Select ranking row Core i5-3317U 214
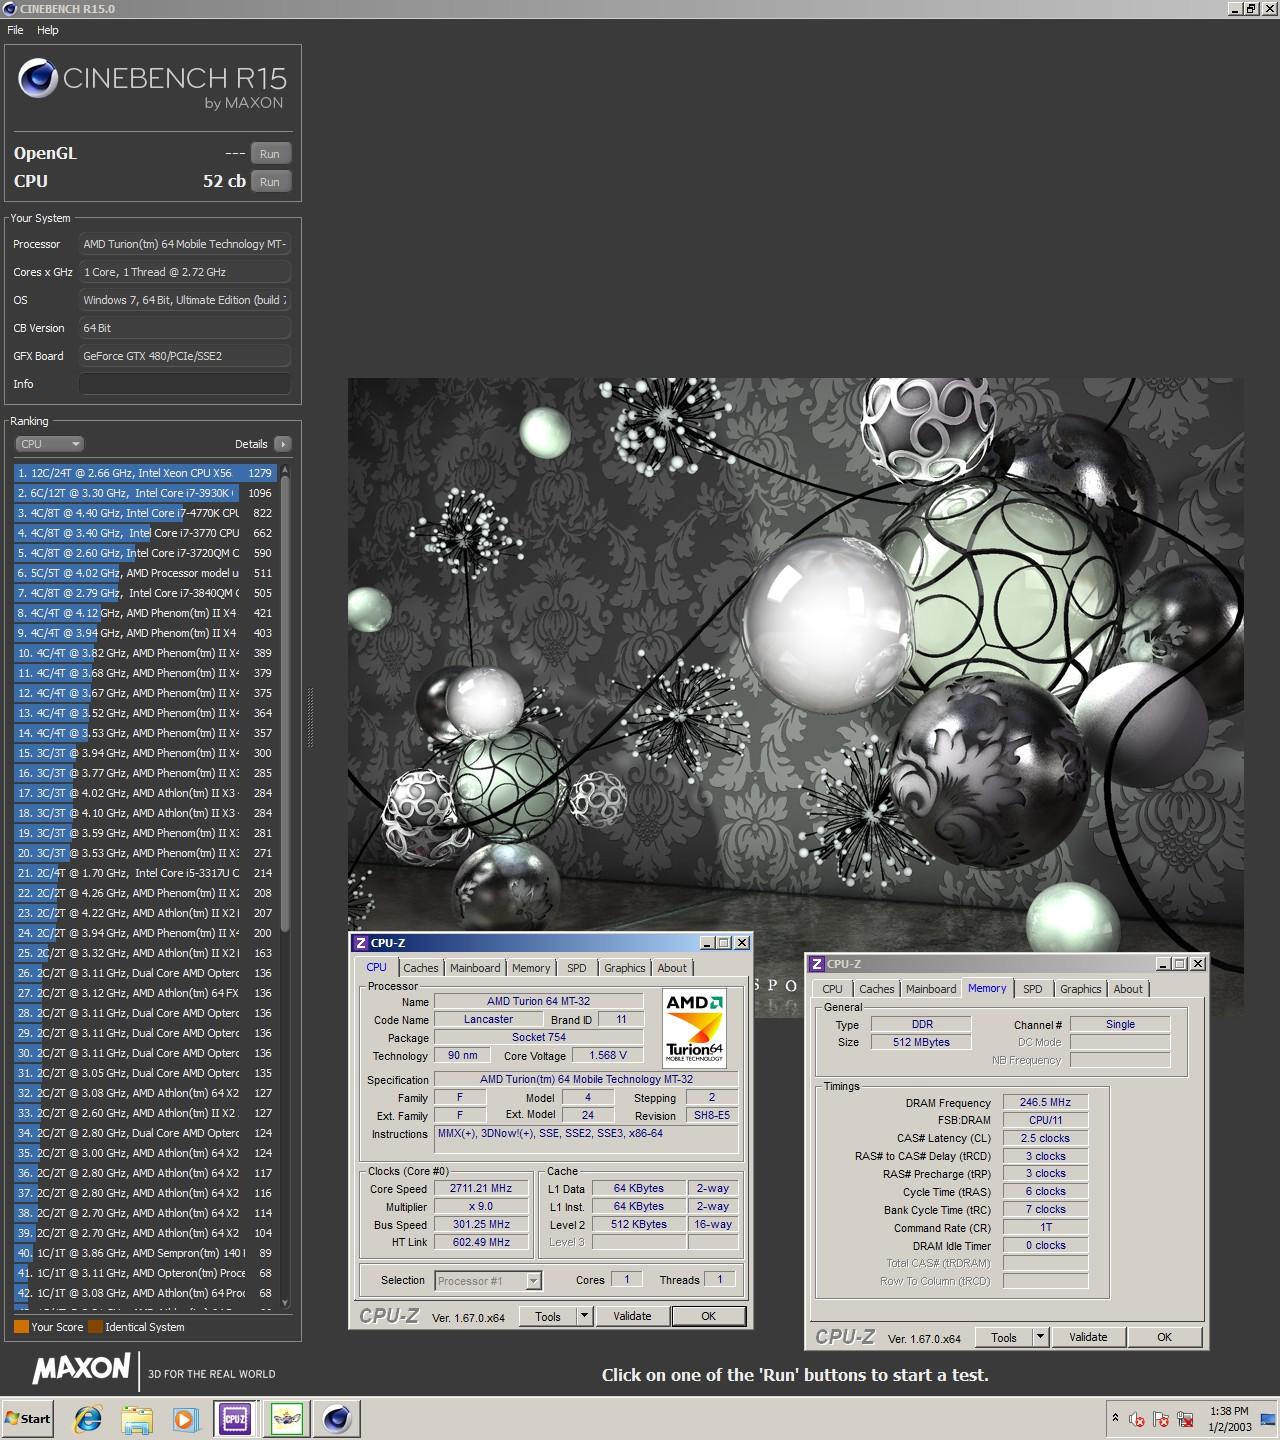The width and height of the screenshot is (1280, 1440). click(145, 873)
